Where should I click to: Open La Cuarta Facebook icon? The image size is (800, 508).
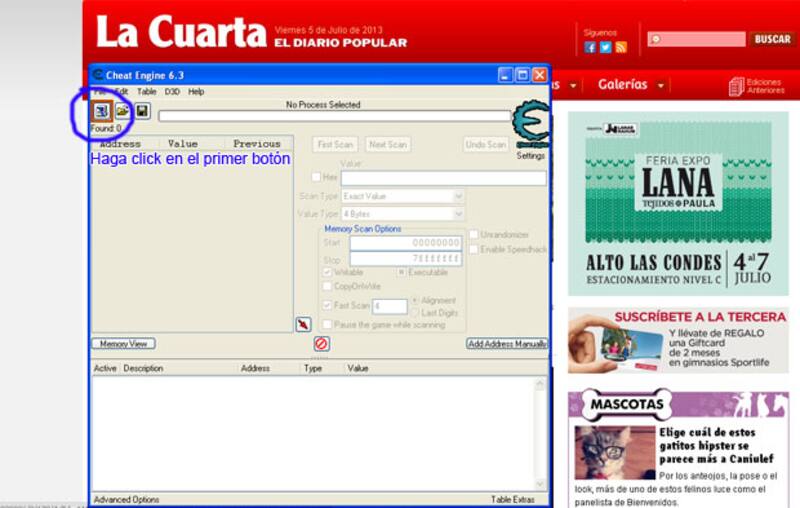click(x=590, y=47)
